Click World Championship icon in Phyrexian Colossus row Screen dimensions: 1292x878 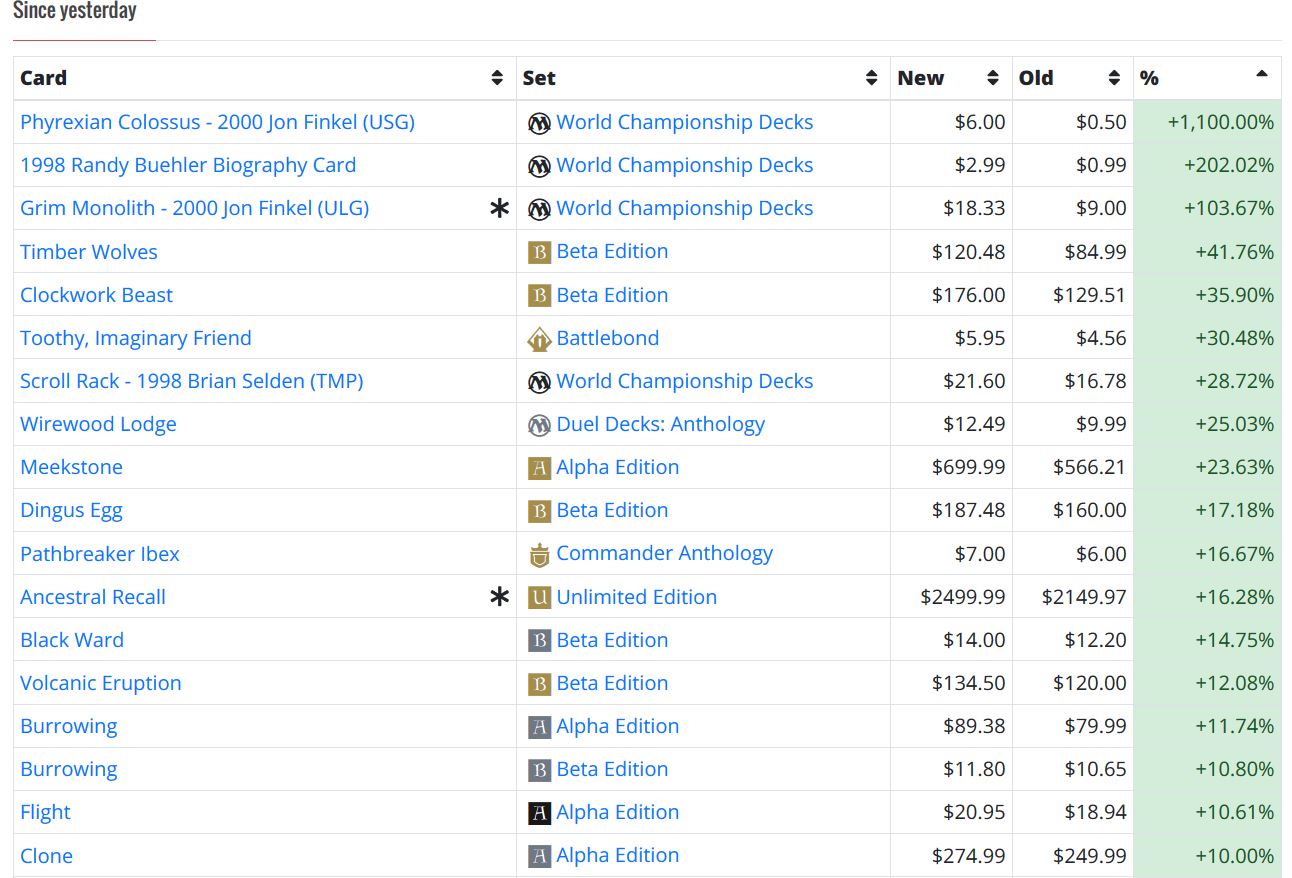[x=539, y=123]
